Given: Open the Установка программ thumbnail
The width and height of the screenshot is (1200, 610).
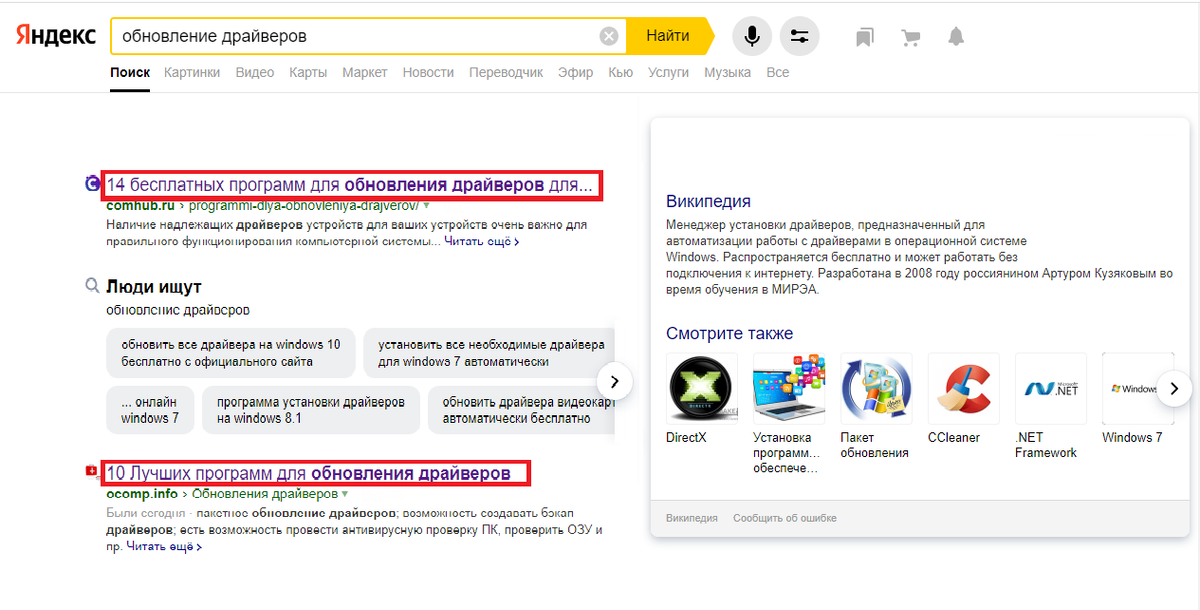Looking at the screenshot, I should [789, 388].
